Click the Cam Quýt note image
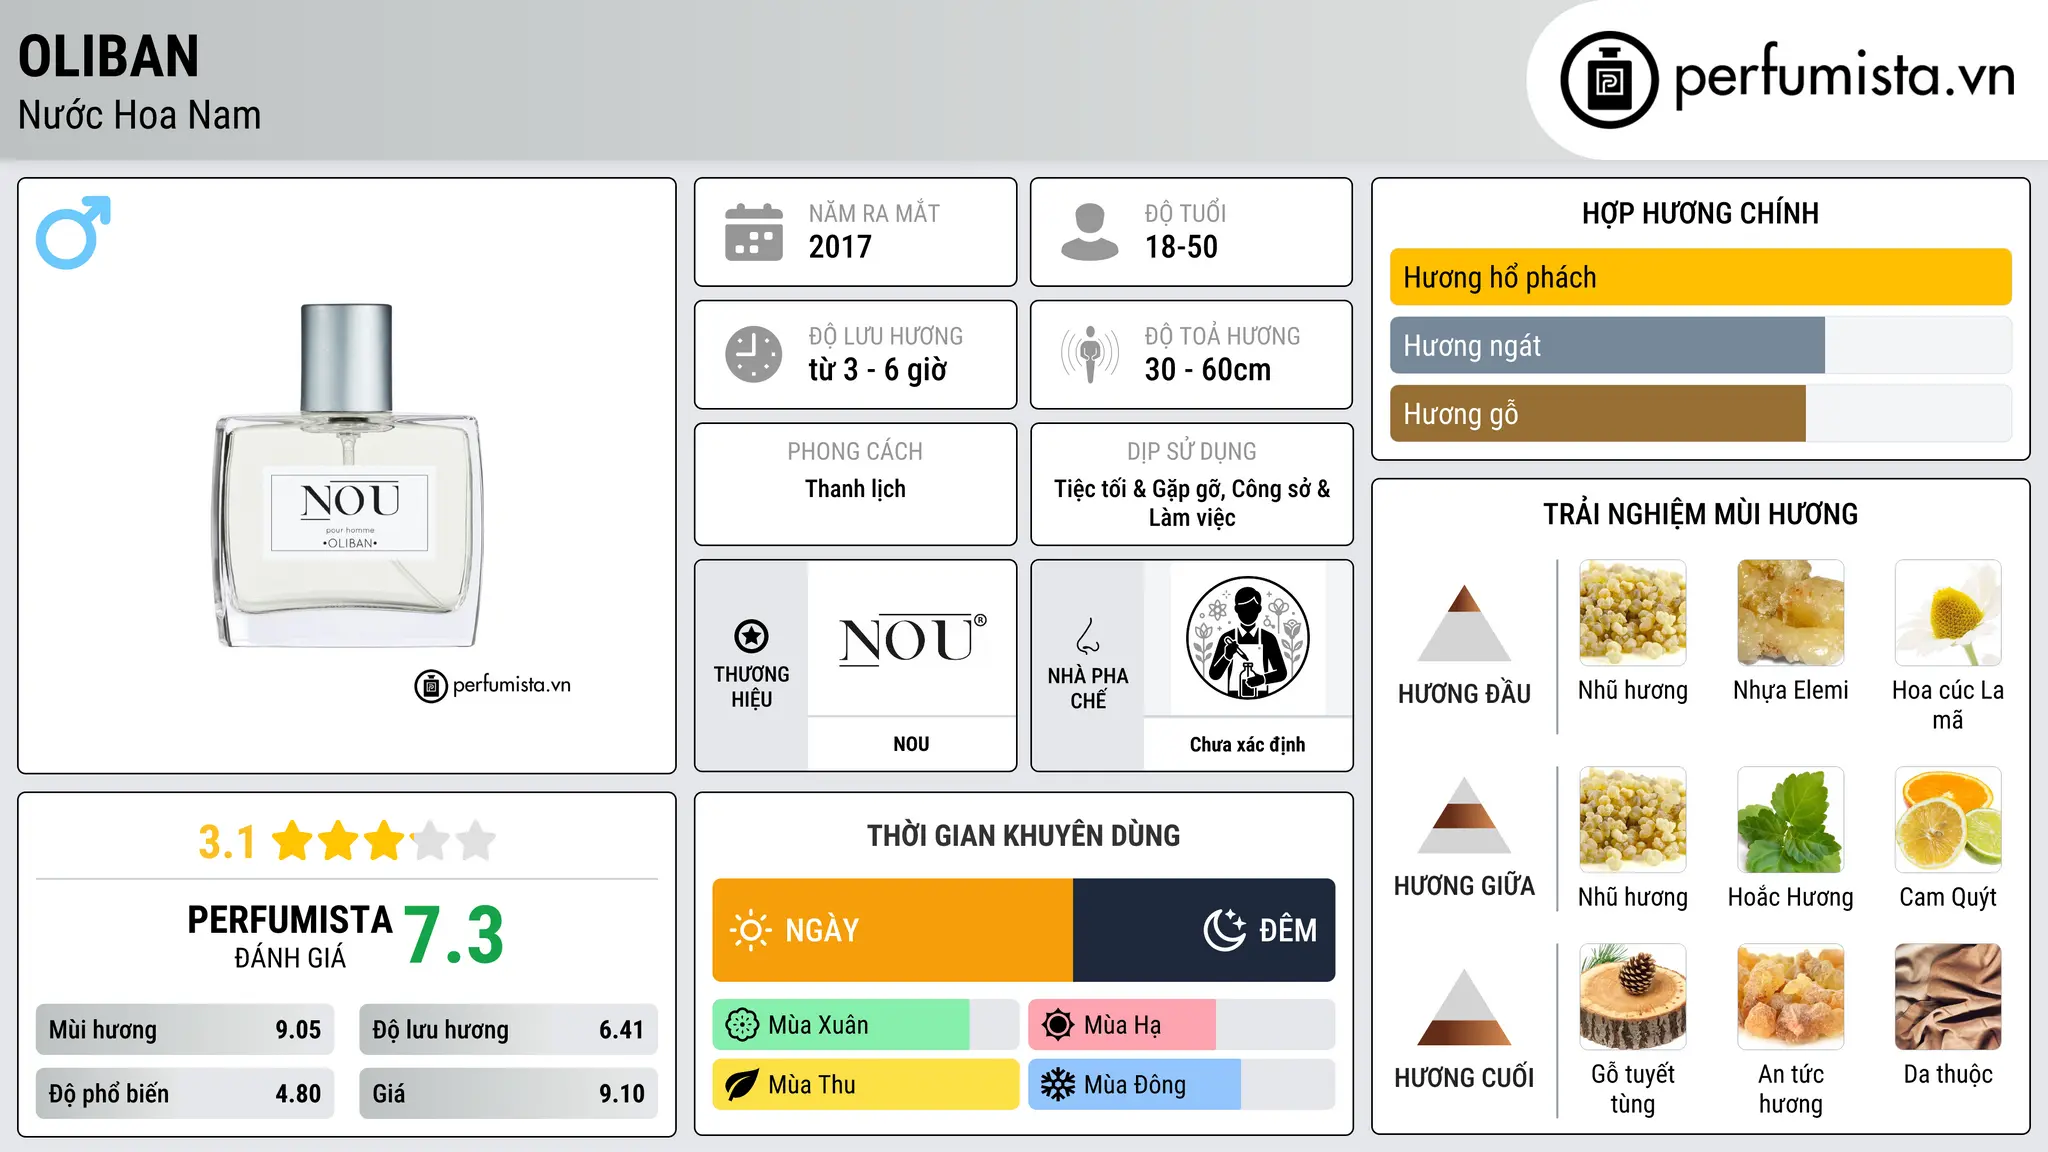This screenshot has width=2048, height=1152. coord(1948,820)
